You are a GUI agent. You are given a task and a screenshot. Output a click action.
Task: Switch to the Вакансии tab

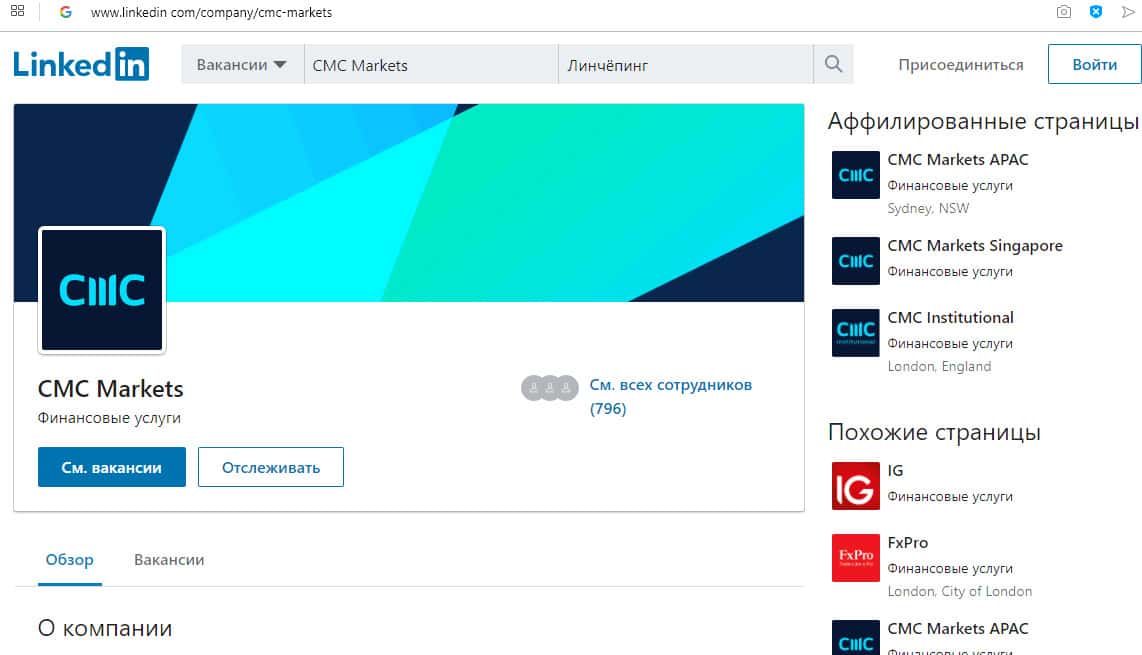tap(169, 560)
